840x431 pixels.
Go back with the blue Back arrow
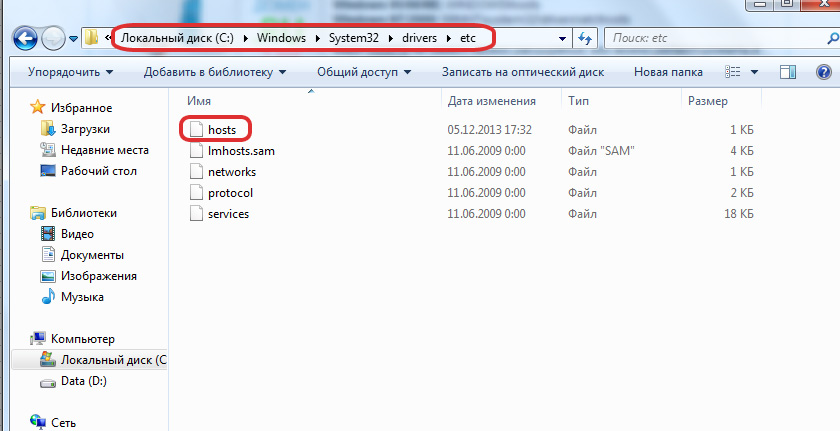click(25, 39)
